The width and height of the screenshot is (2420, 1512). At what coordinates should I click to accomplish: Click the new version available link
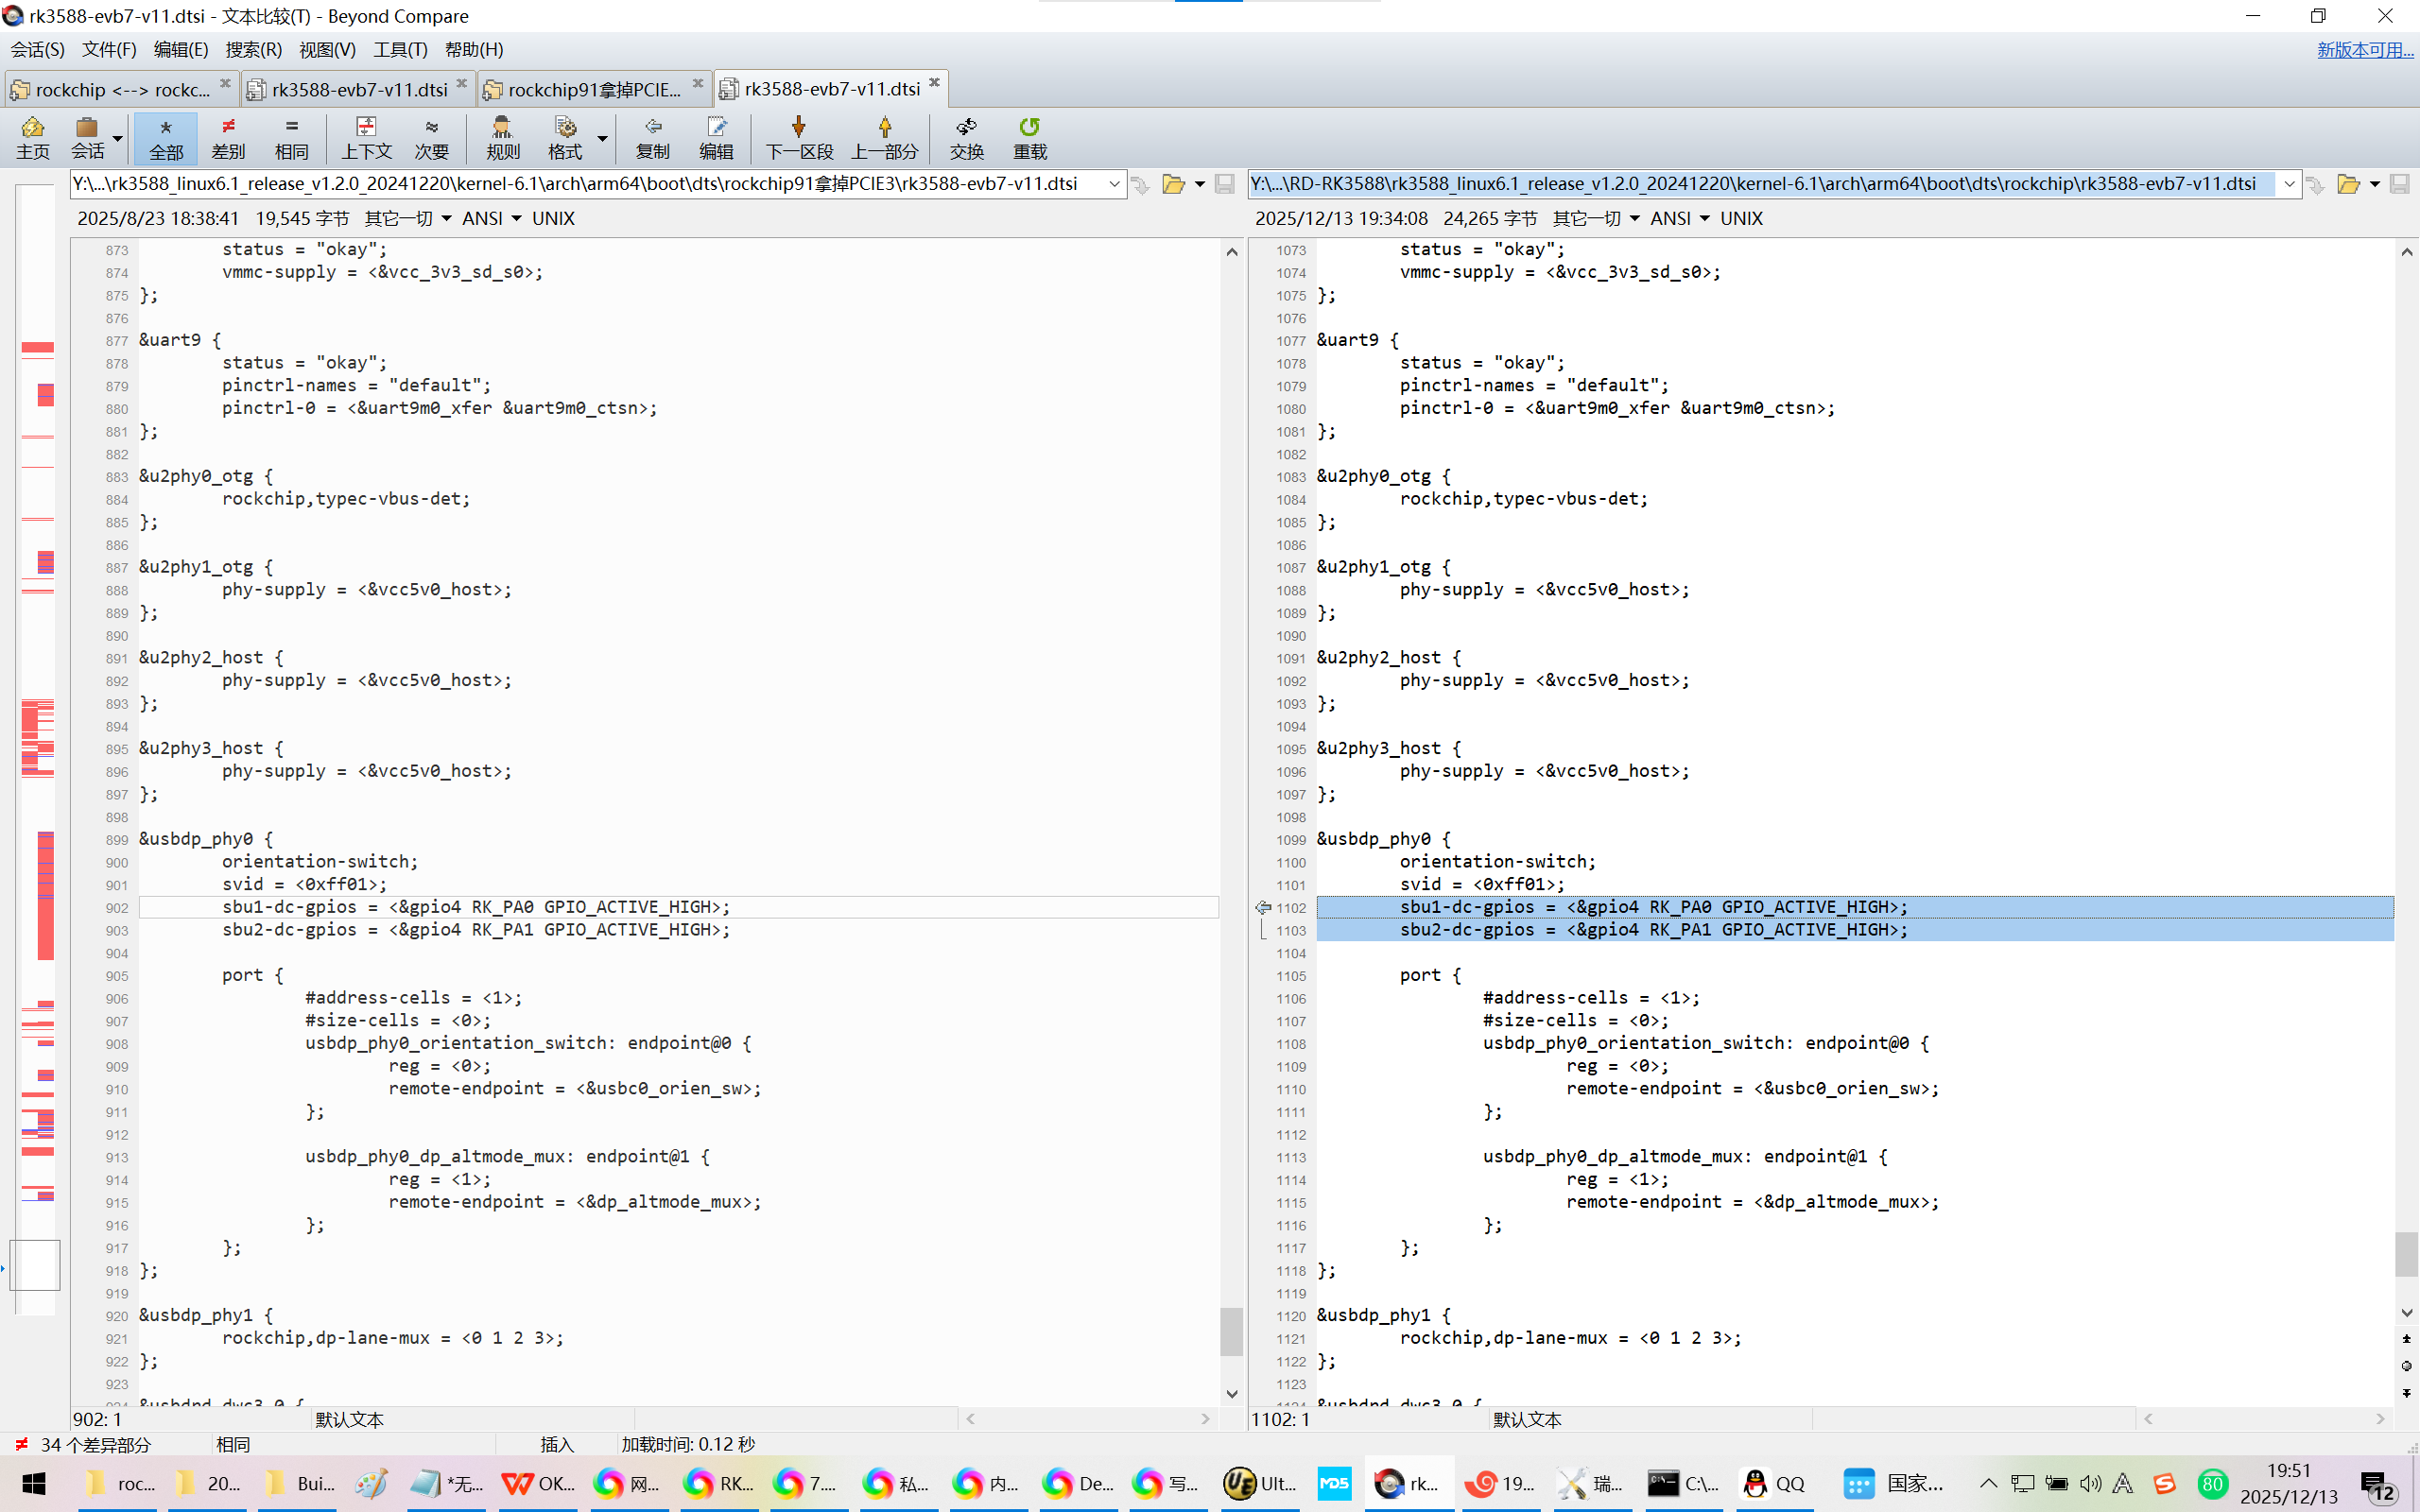pyautogui.click(x=2364, y=49)
